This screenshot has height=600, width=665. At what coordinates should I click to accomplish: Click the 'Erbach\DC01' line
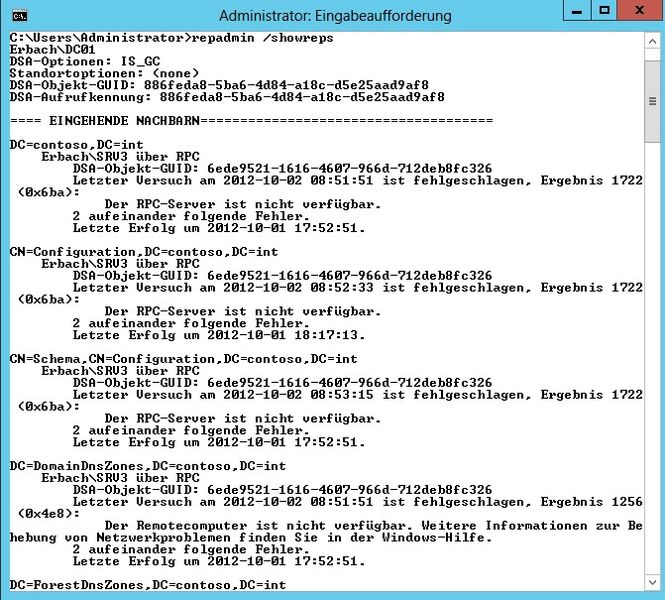click(53, 50)
